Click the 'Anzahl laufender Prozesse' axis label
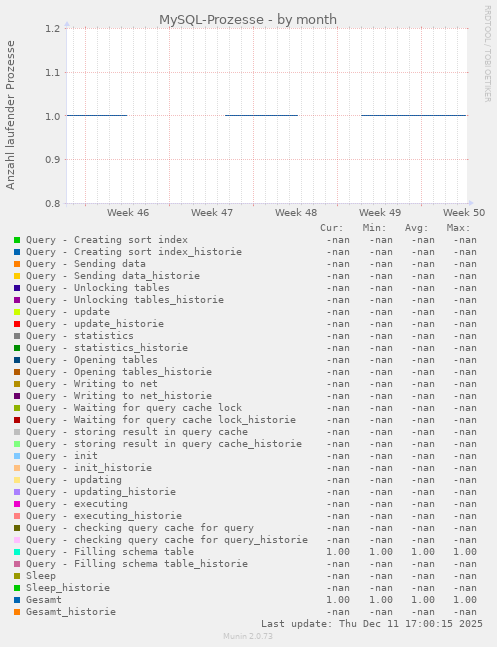 pos(10,115)
